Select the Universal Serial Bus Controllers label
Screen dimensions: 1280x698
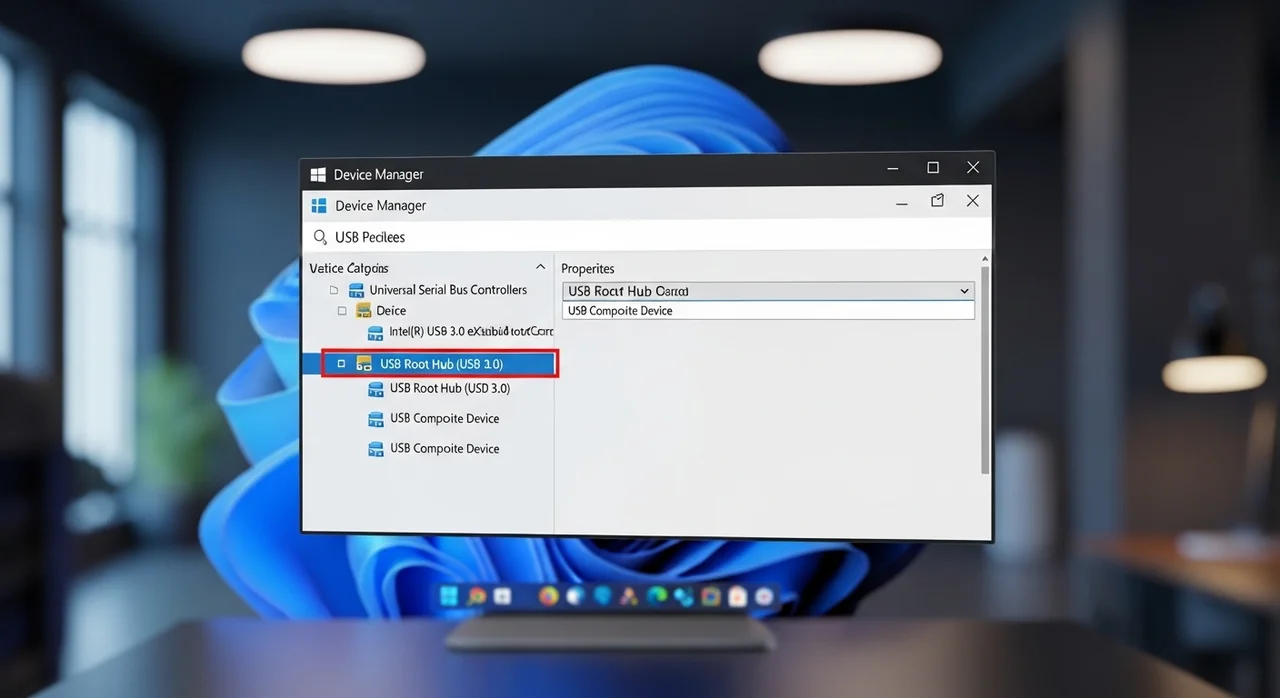[448, 290]
